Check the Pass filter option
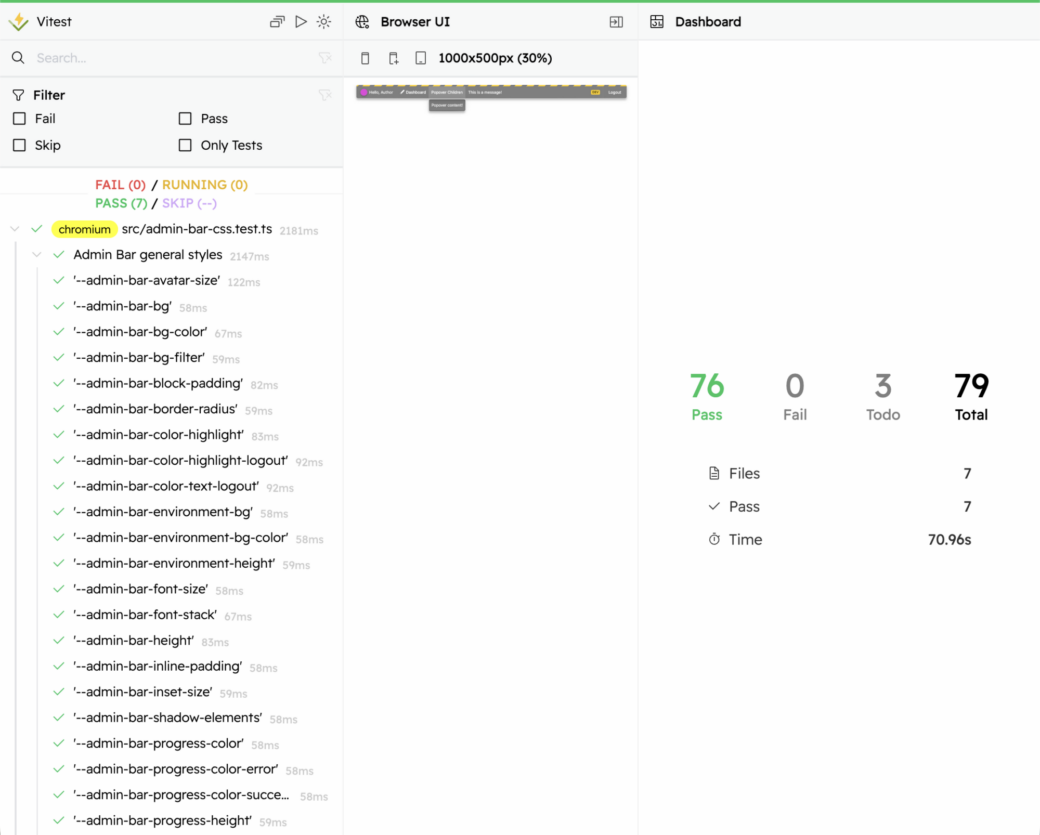The image size is (1040, 835). [x=185, y=118]
